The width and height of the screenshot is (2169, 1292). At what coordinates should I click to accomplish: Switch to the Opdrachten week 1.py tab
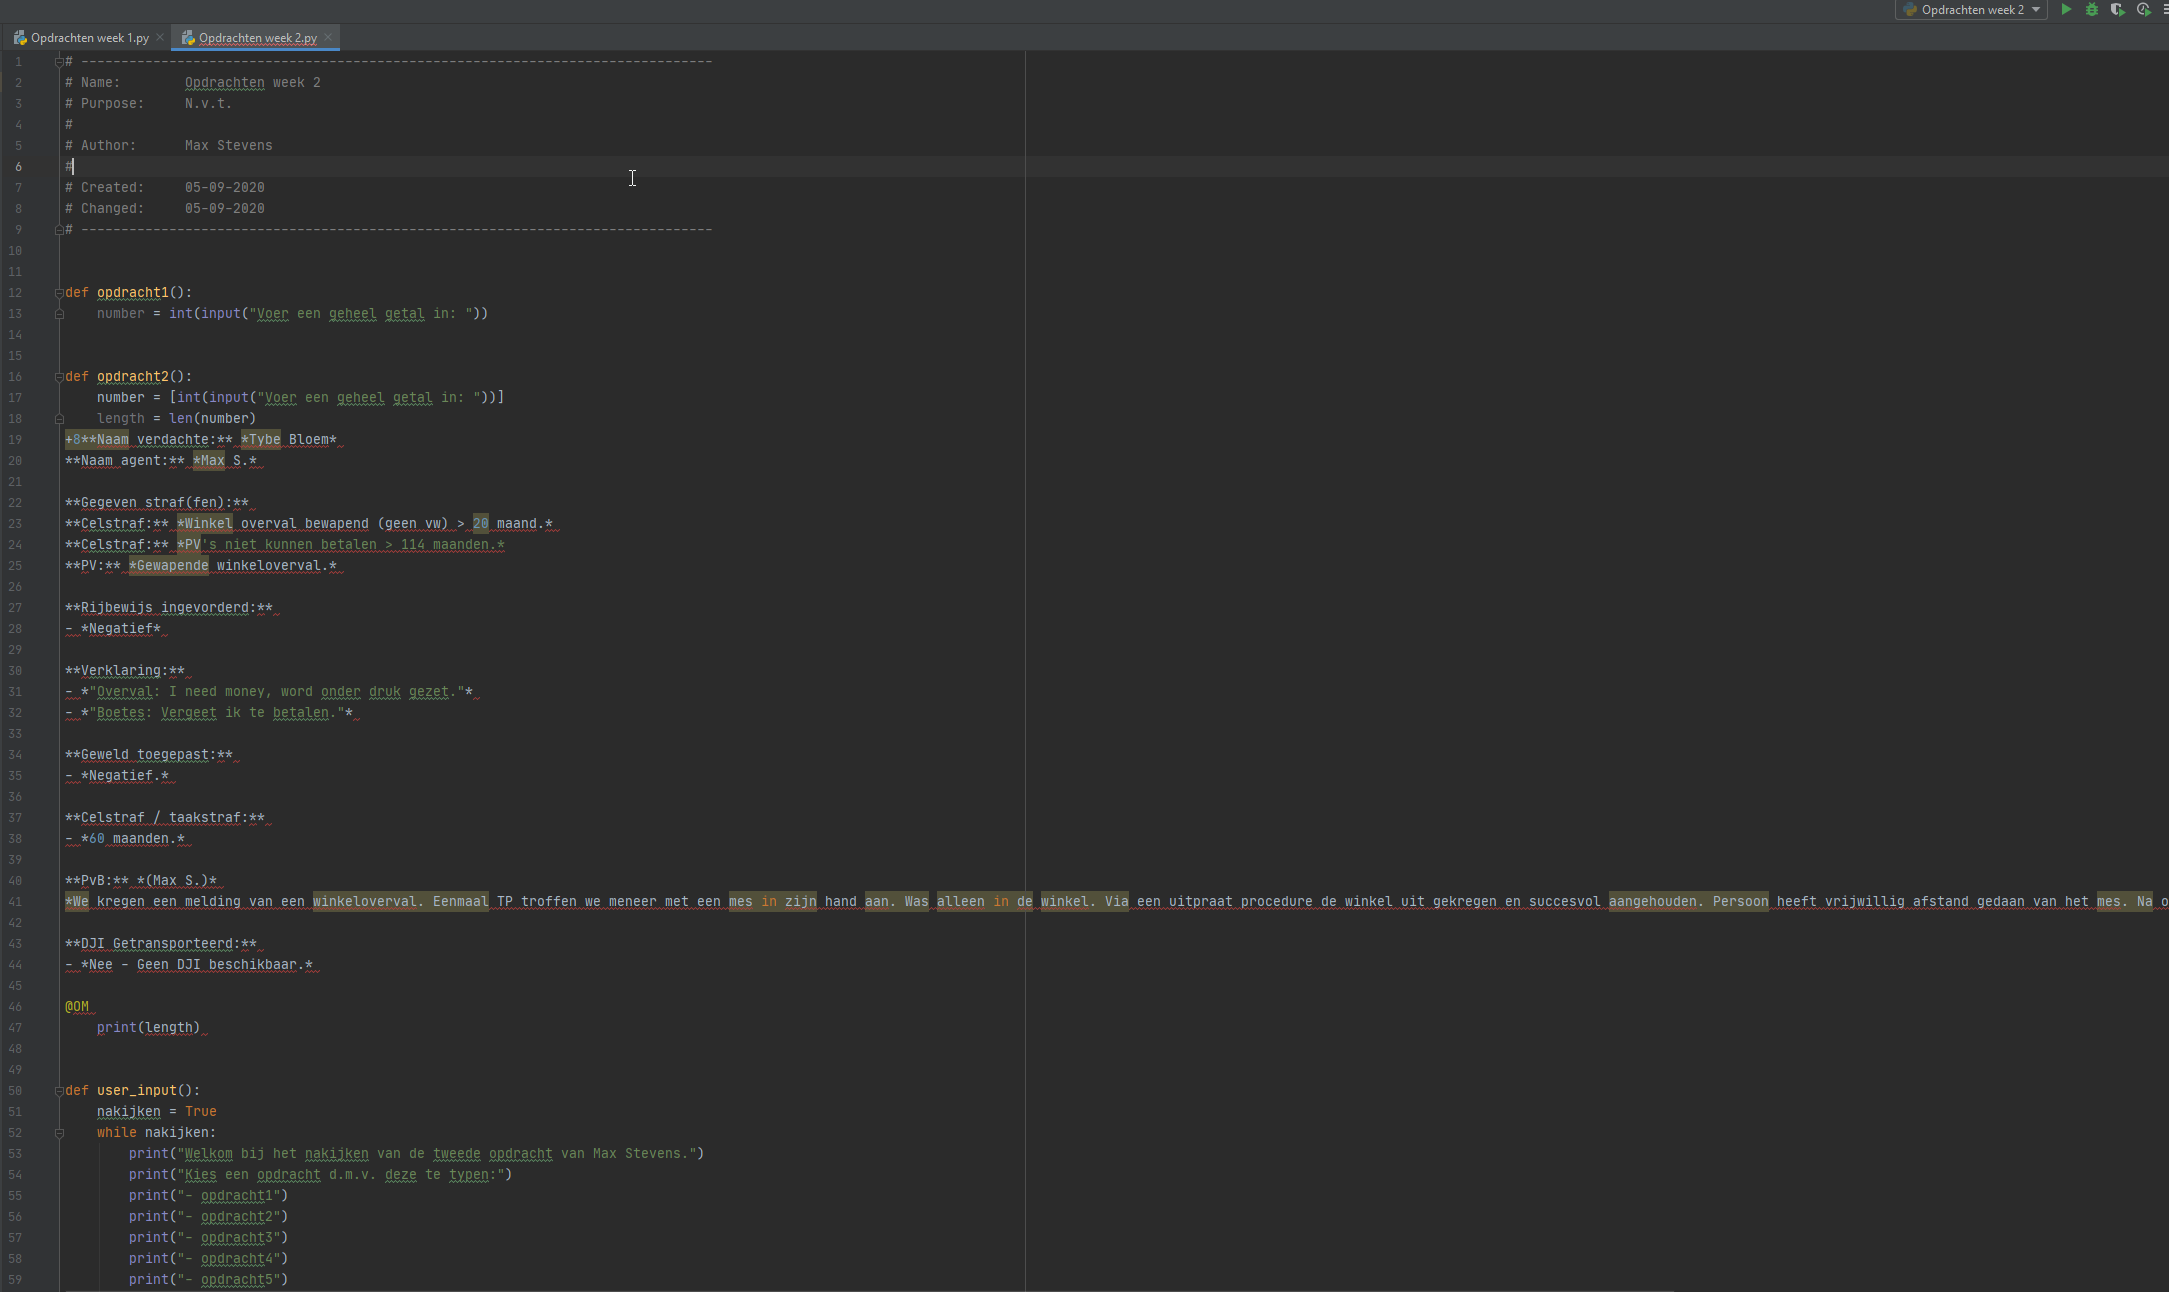point(89,38)
